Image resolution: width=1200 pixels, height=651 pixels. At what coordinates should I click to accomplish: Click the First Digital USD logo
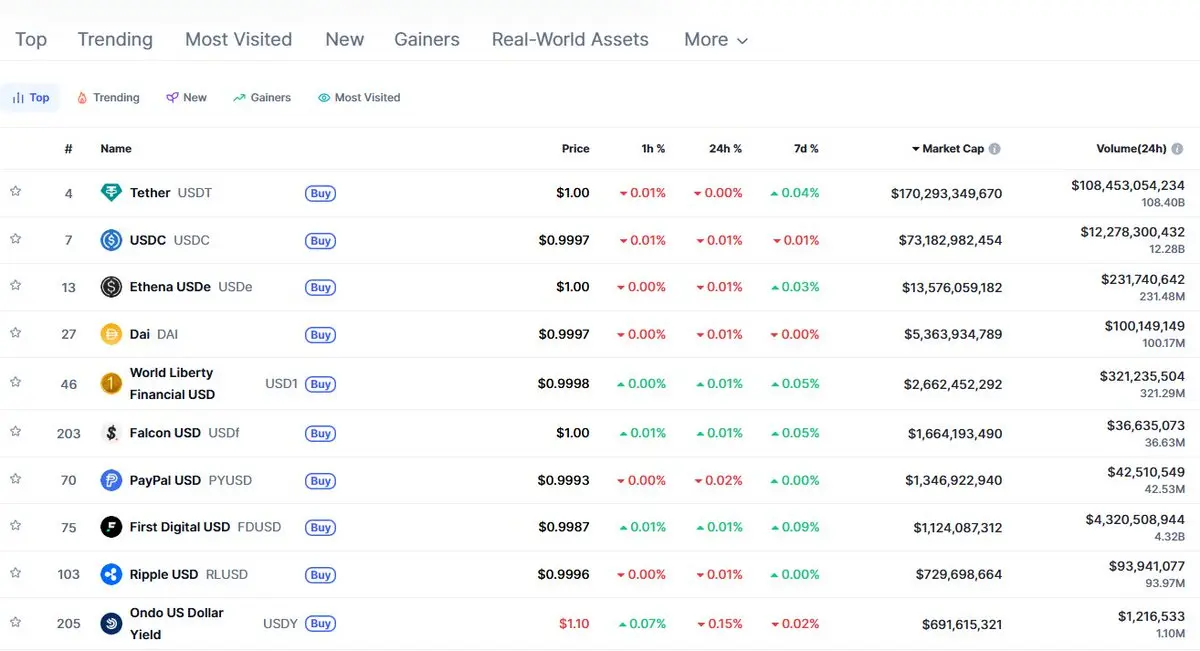(x=111, y=527)
